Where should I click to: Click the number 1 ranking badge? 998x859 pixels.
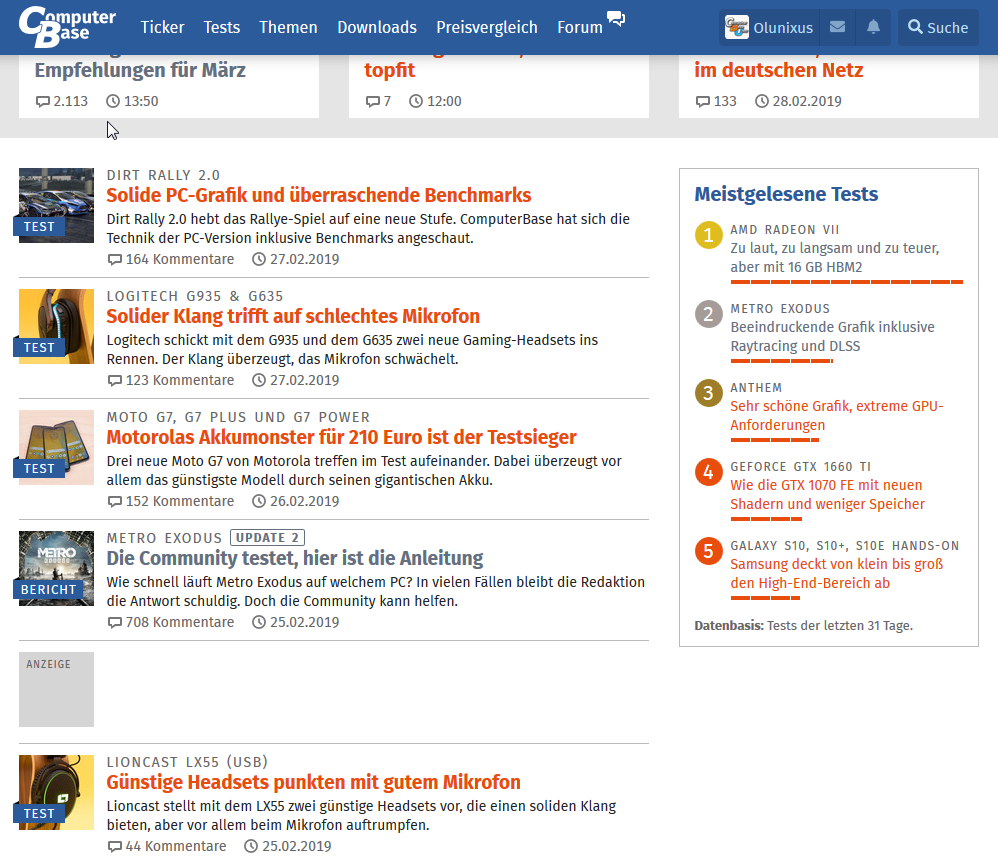(708, 235)
